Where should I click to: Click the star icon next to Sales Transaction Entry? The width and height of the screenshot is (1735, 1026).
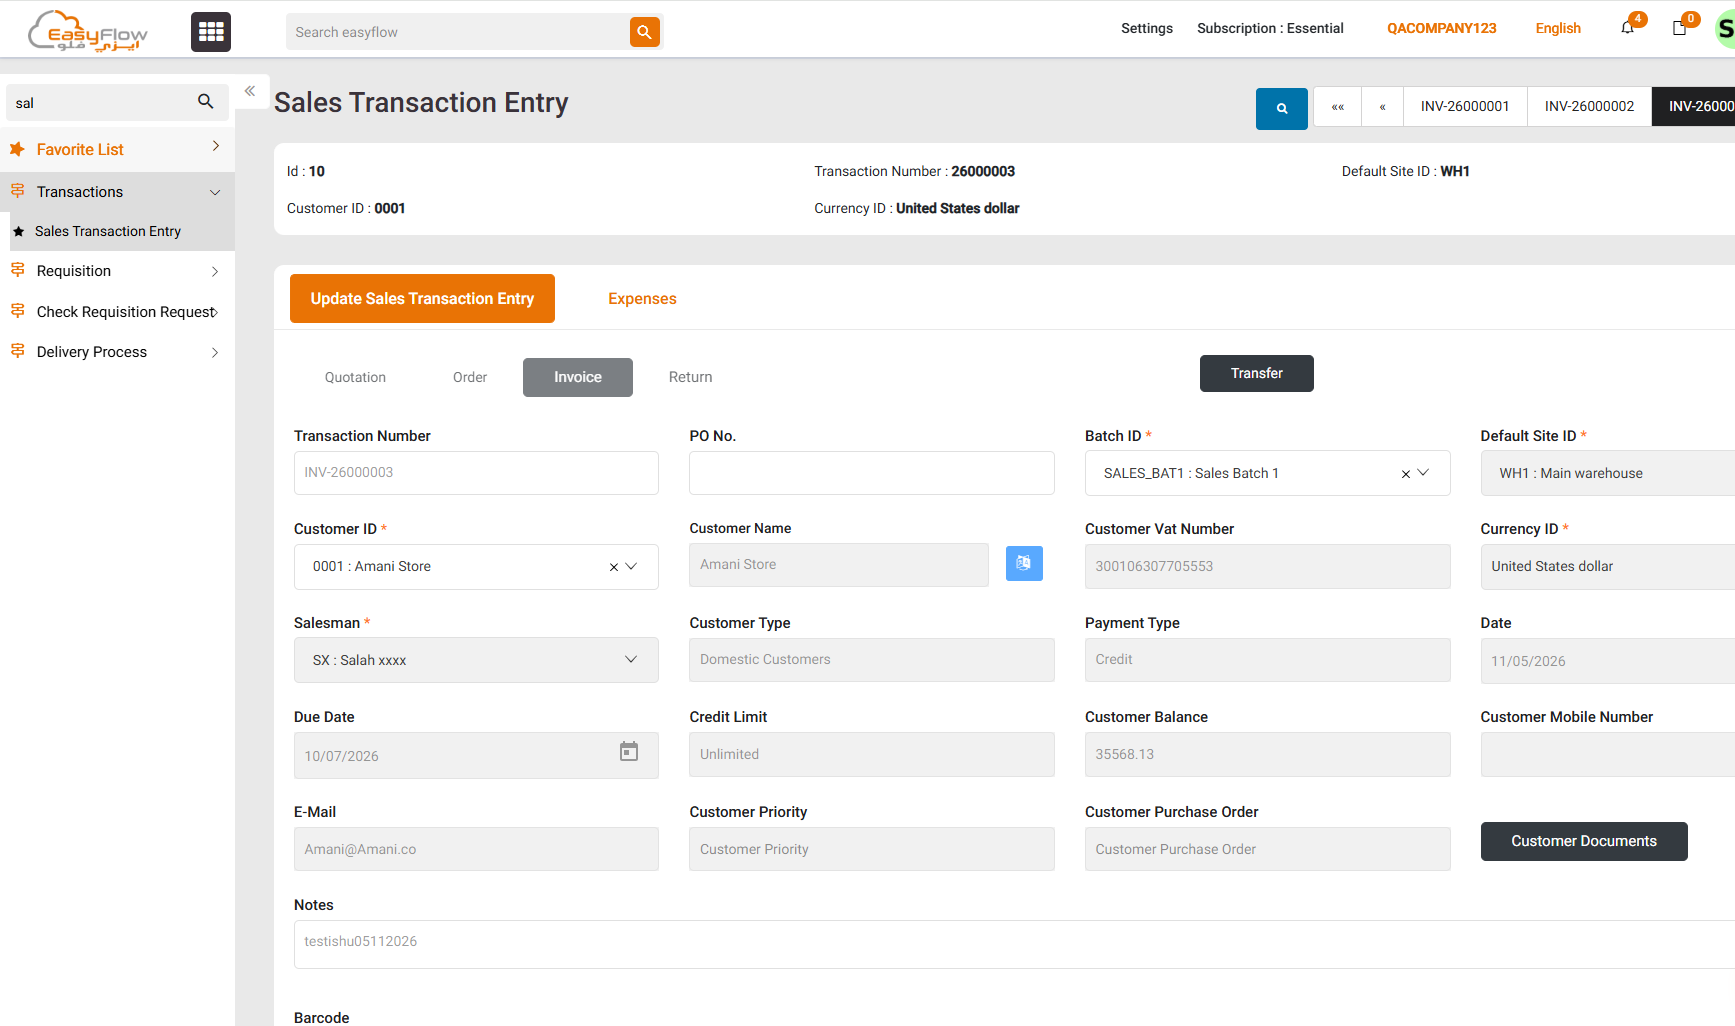click(18, 231)
